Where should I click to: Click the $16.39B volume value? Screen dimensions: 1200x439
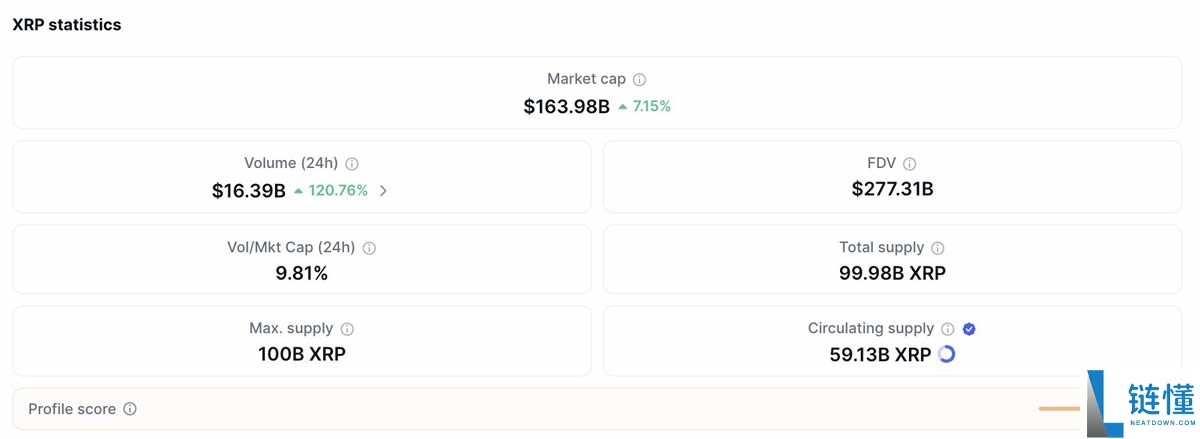pyautogui.click(x=248, y=191)
